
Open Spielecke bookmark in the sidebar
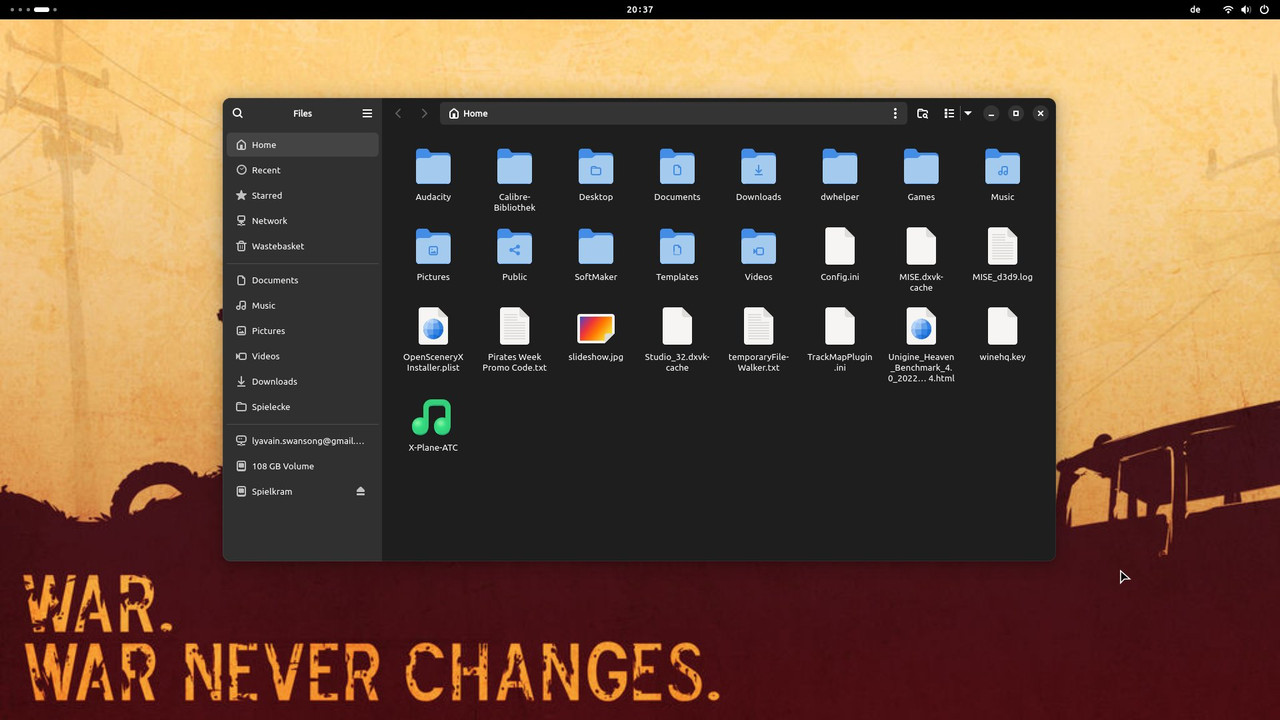[303, 407]
